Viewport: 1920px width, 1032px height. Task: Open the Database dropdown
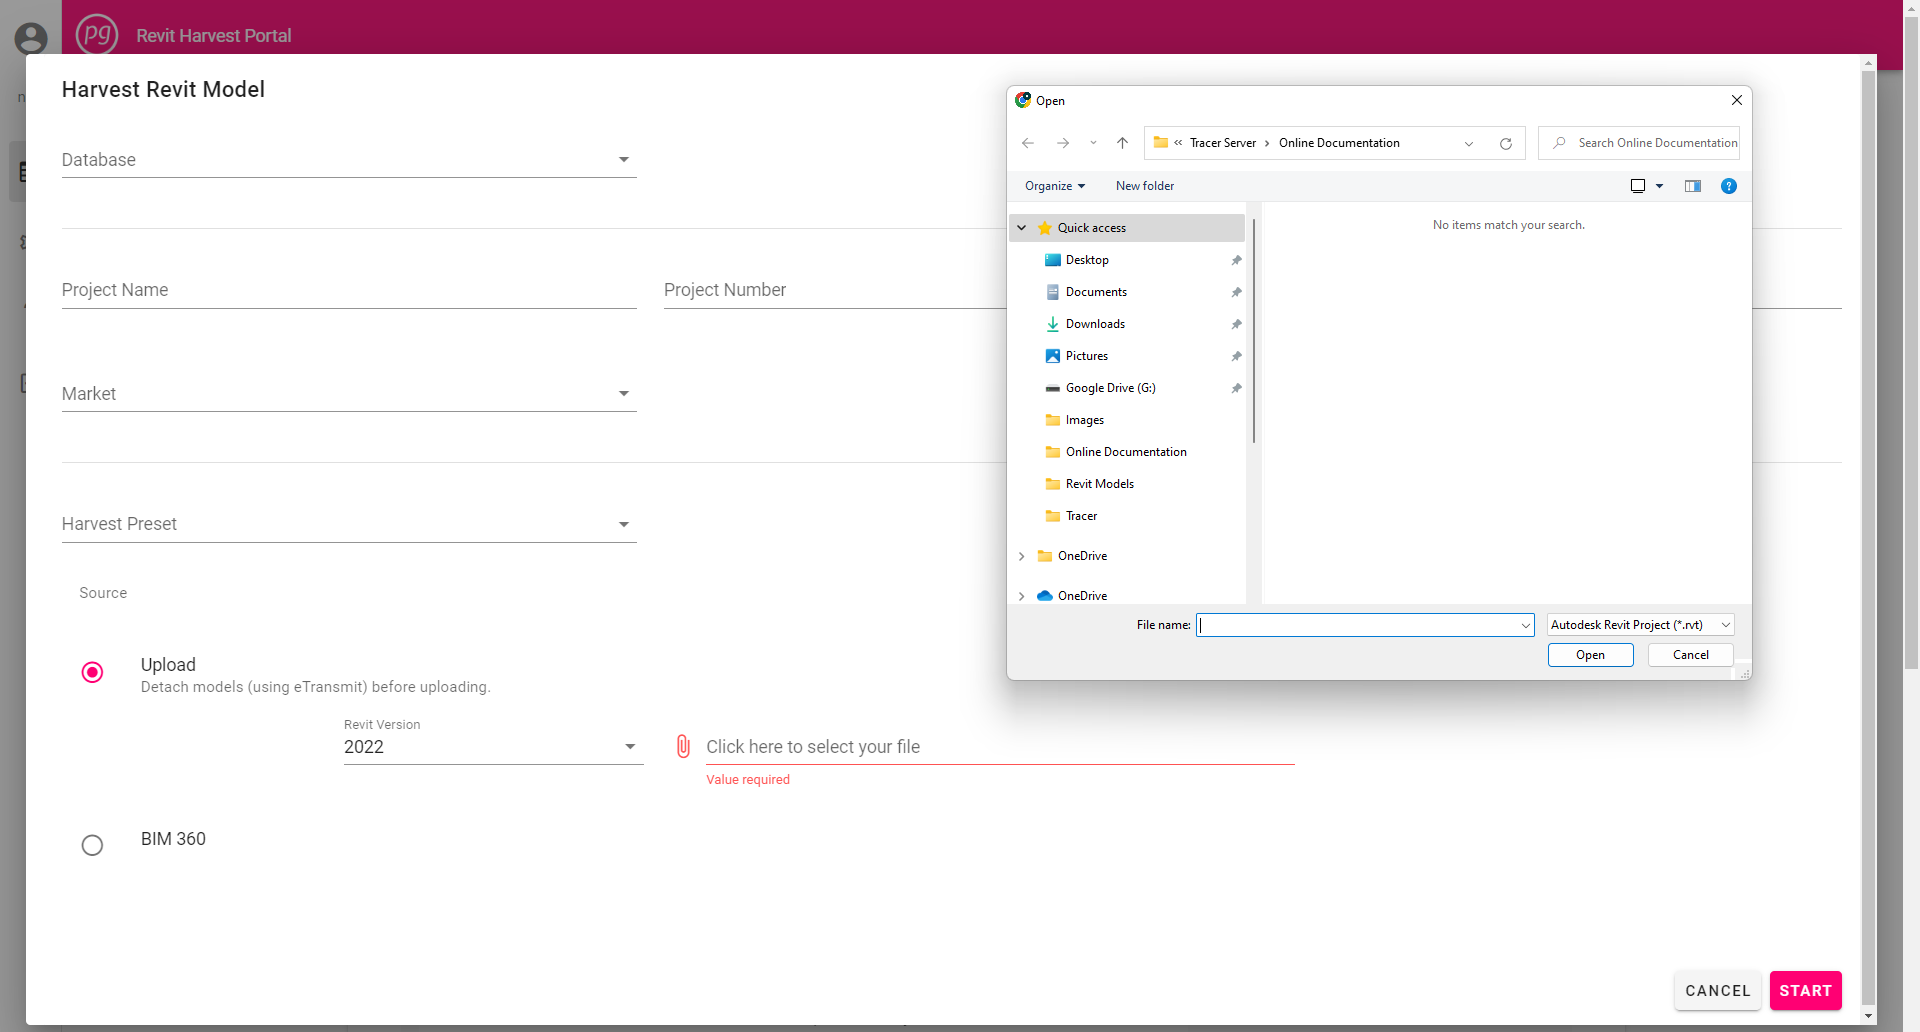623,159
